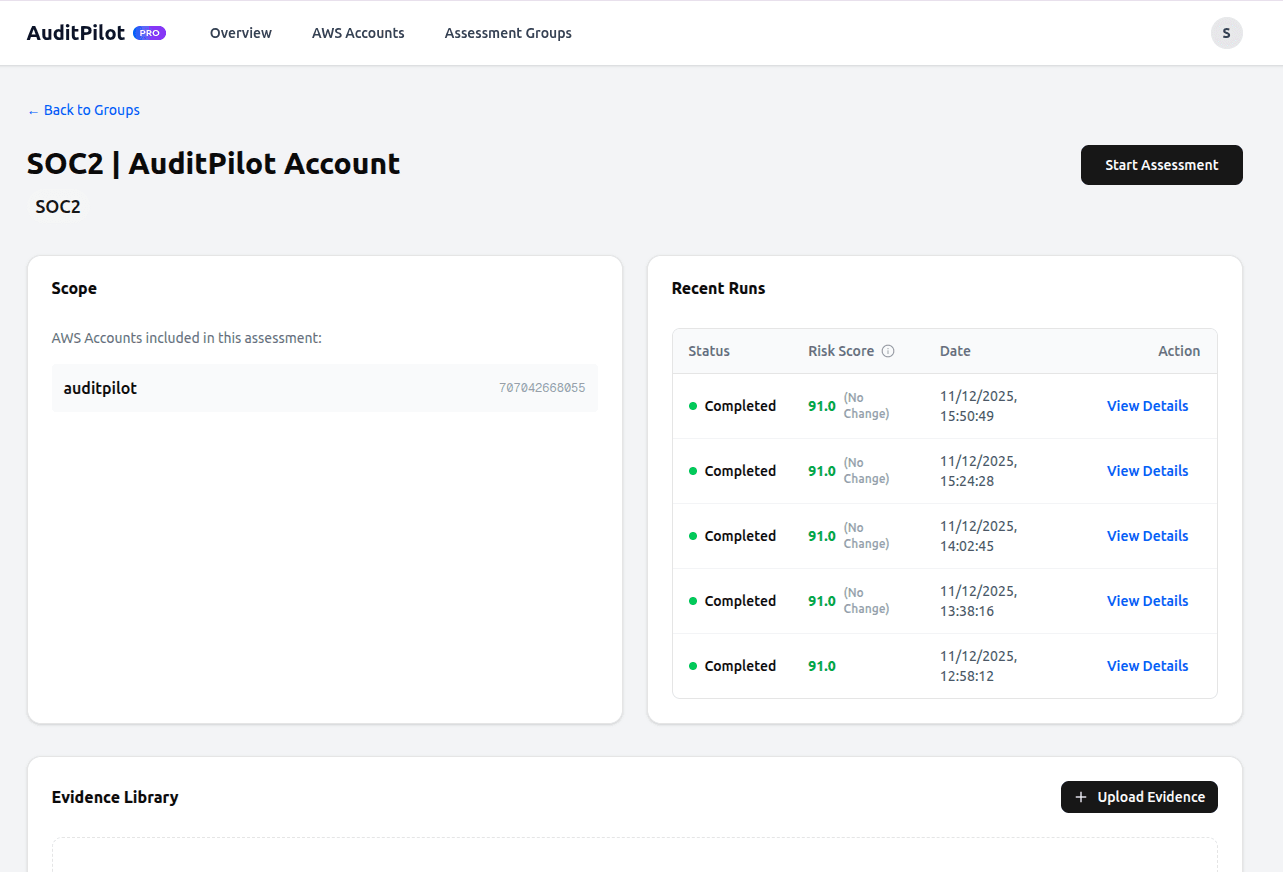The height and width of the screenshot is (872, 1283).
Task: Click the Evidence Library heading
Action: (x=115, y=797)
